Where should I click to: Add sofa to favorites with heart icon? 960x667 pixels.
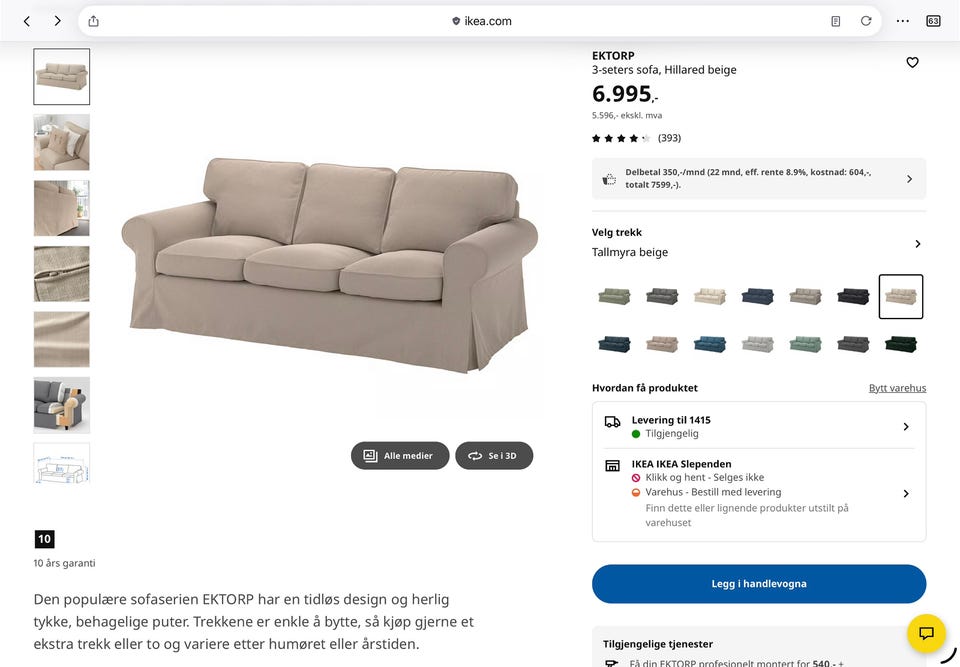point(912,62)
